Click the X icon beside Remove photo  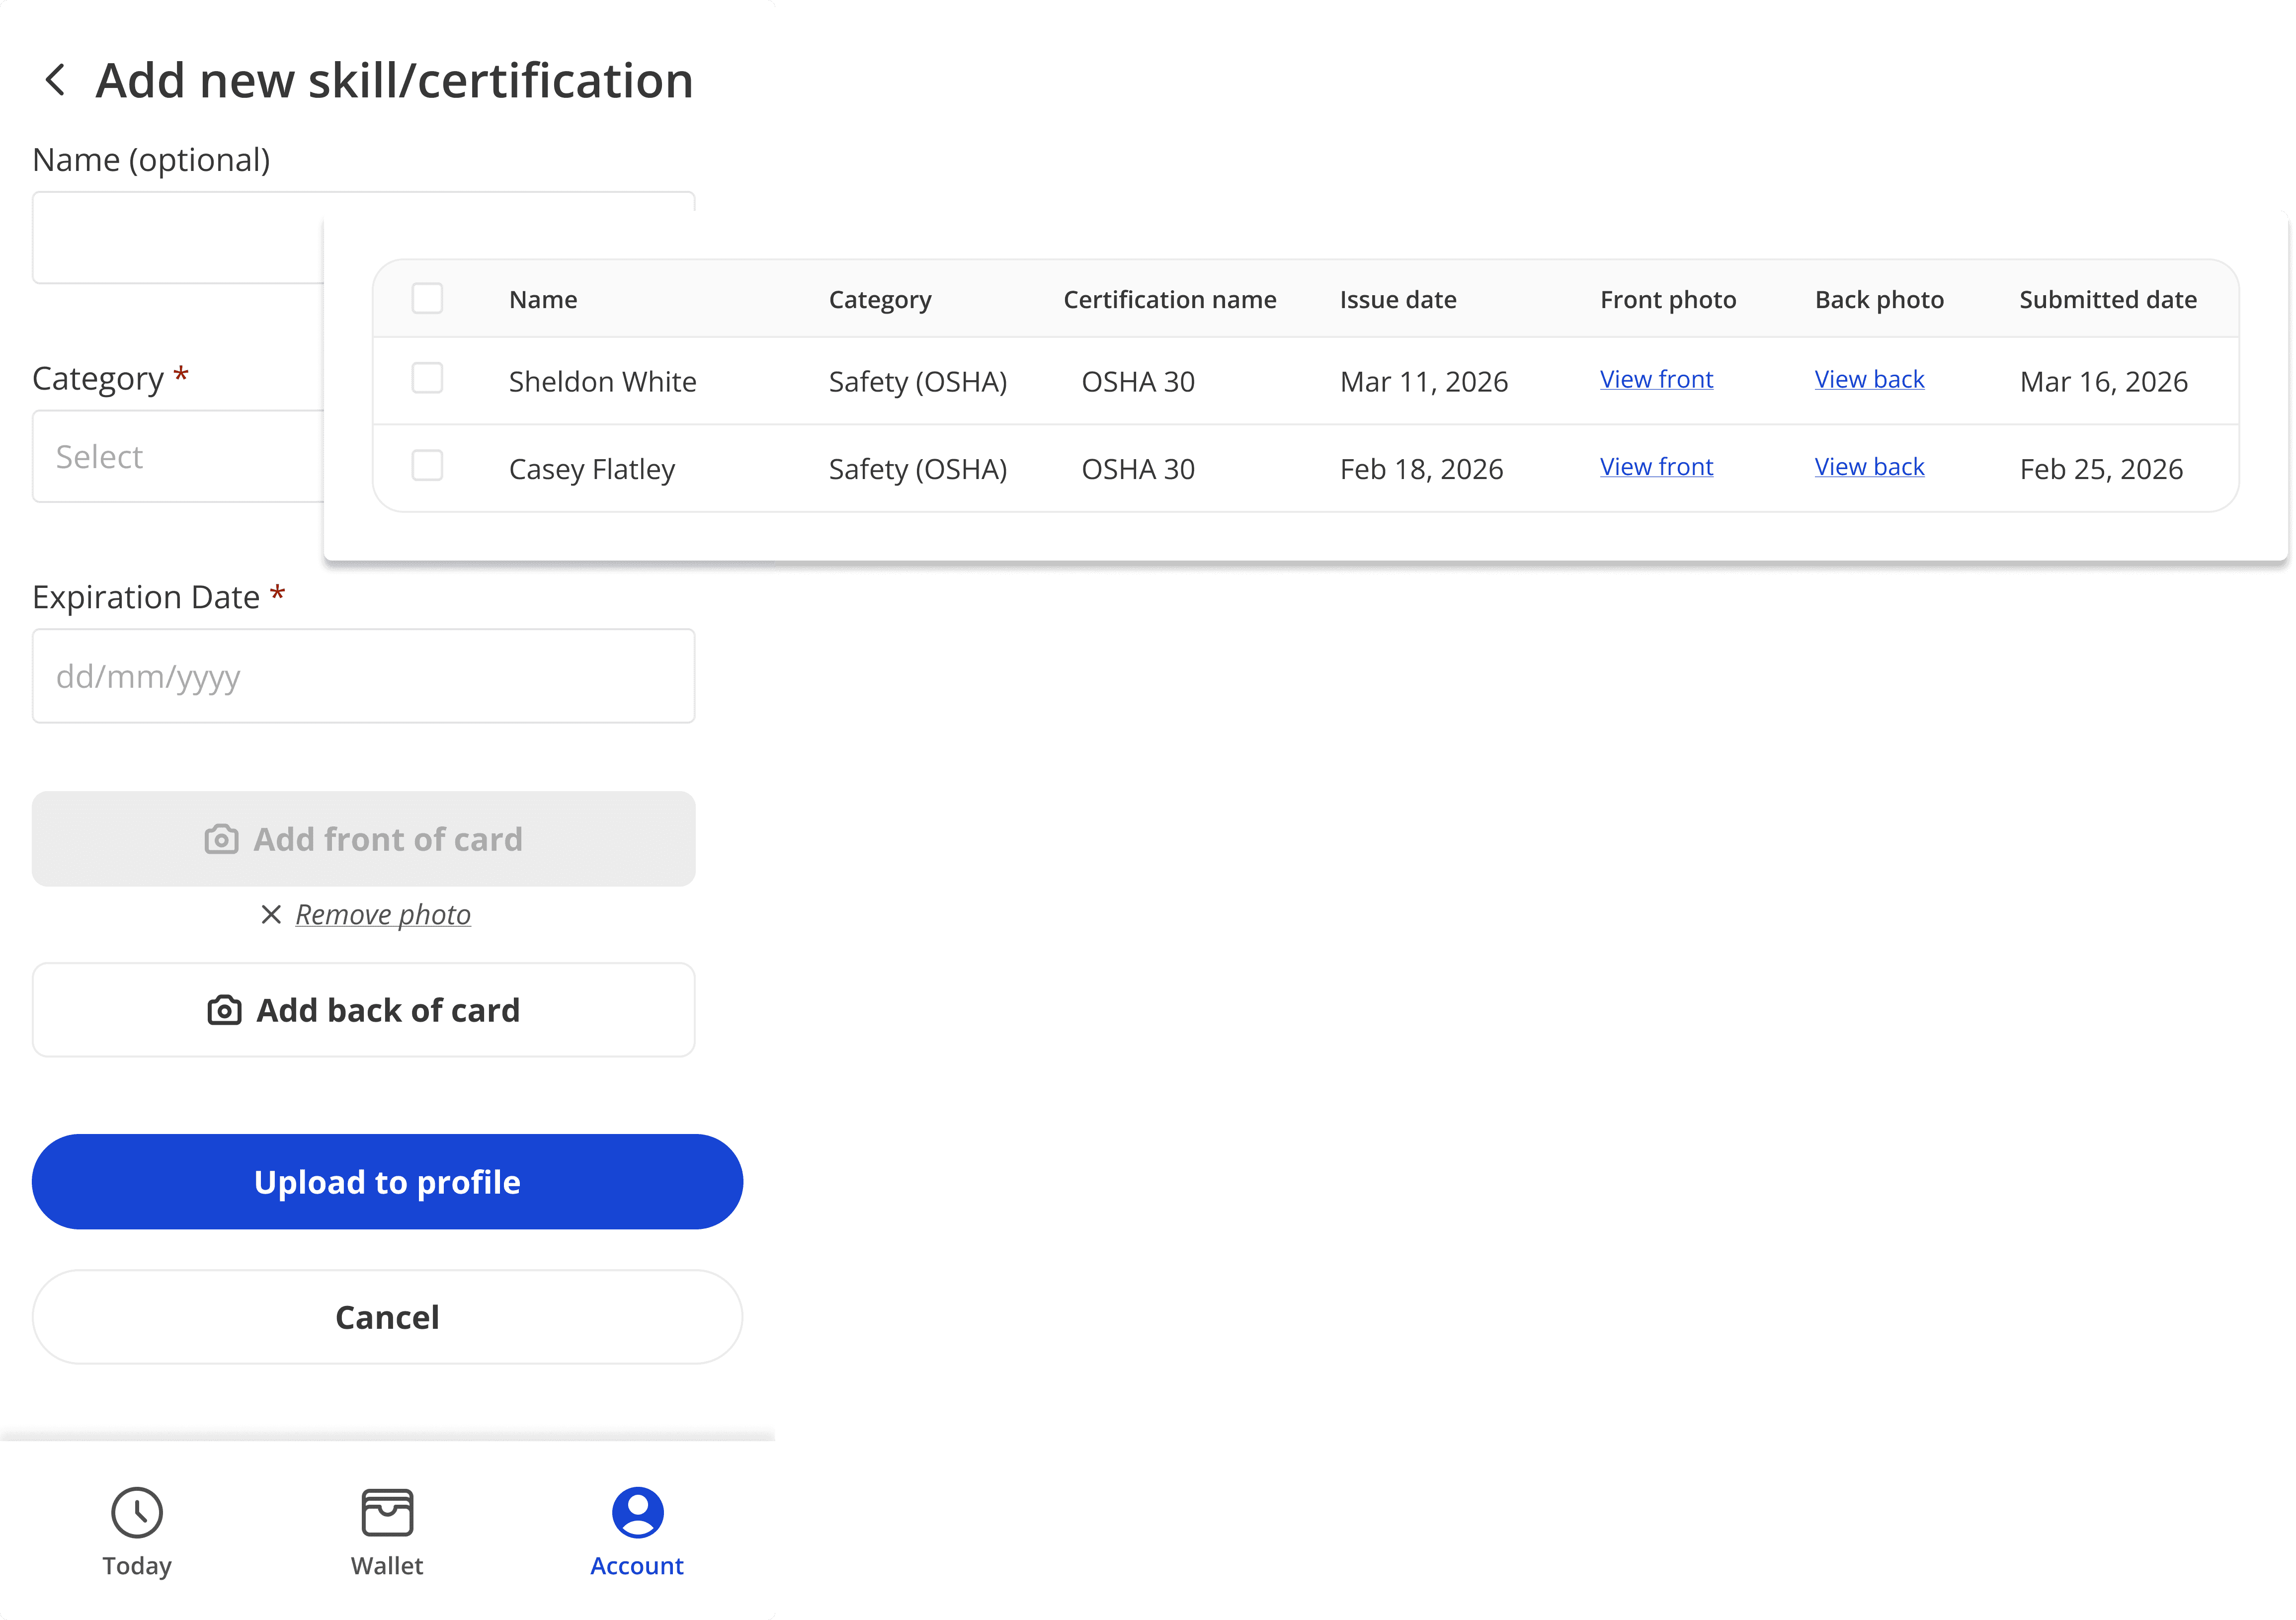tap(270, 914)
